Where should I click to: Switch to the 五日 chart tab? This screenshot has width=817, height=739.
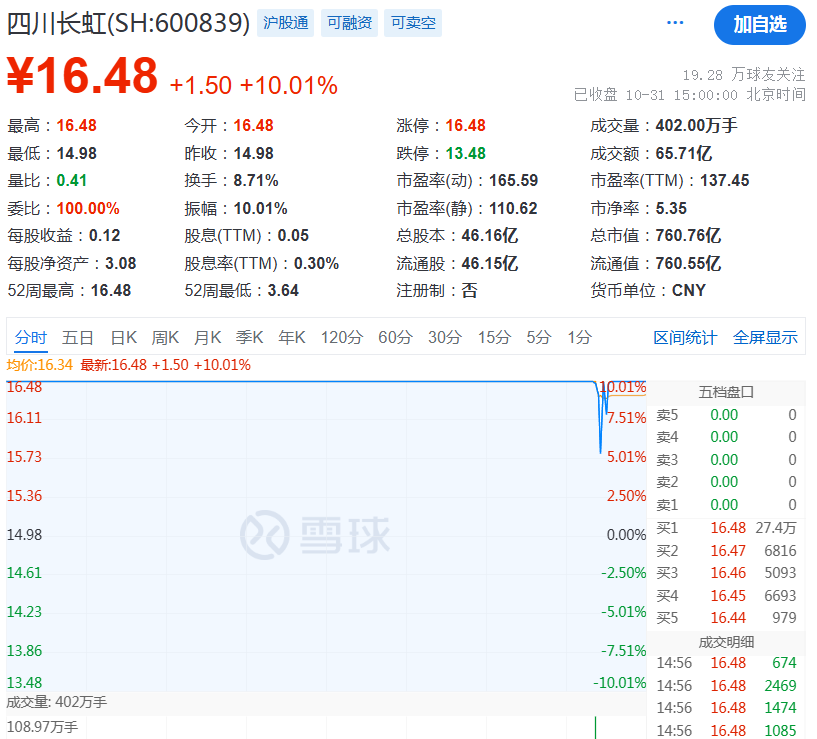tap(78, 337)
